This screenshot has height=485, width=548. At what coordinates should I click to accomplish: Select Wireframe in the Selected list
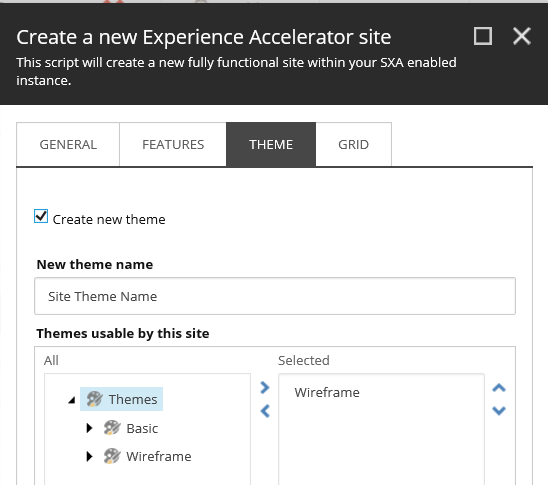tap(327, 392)
